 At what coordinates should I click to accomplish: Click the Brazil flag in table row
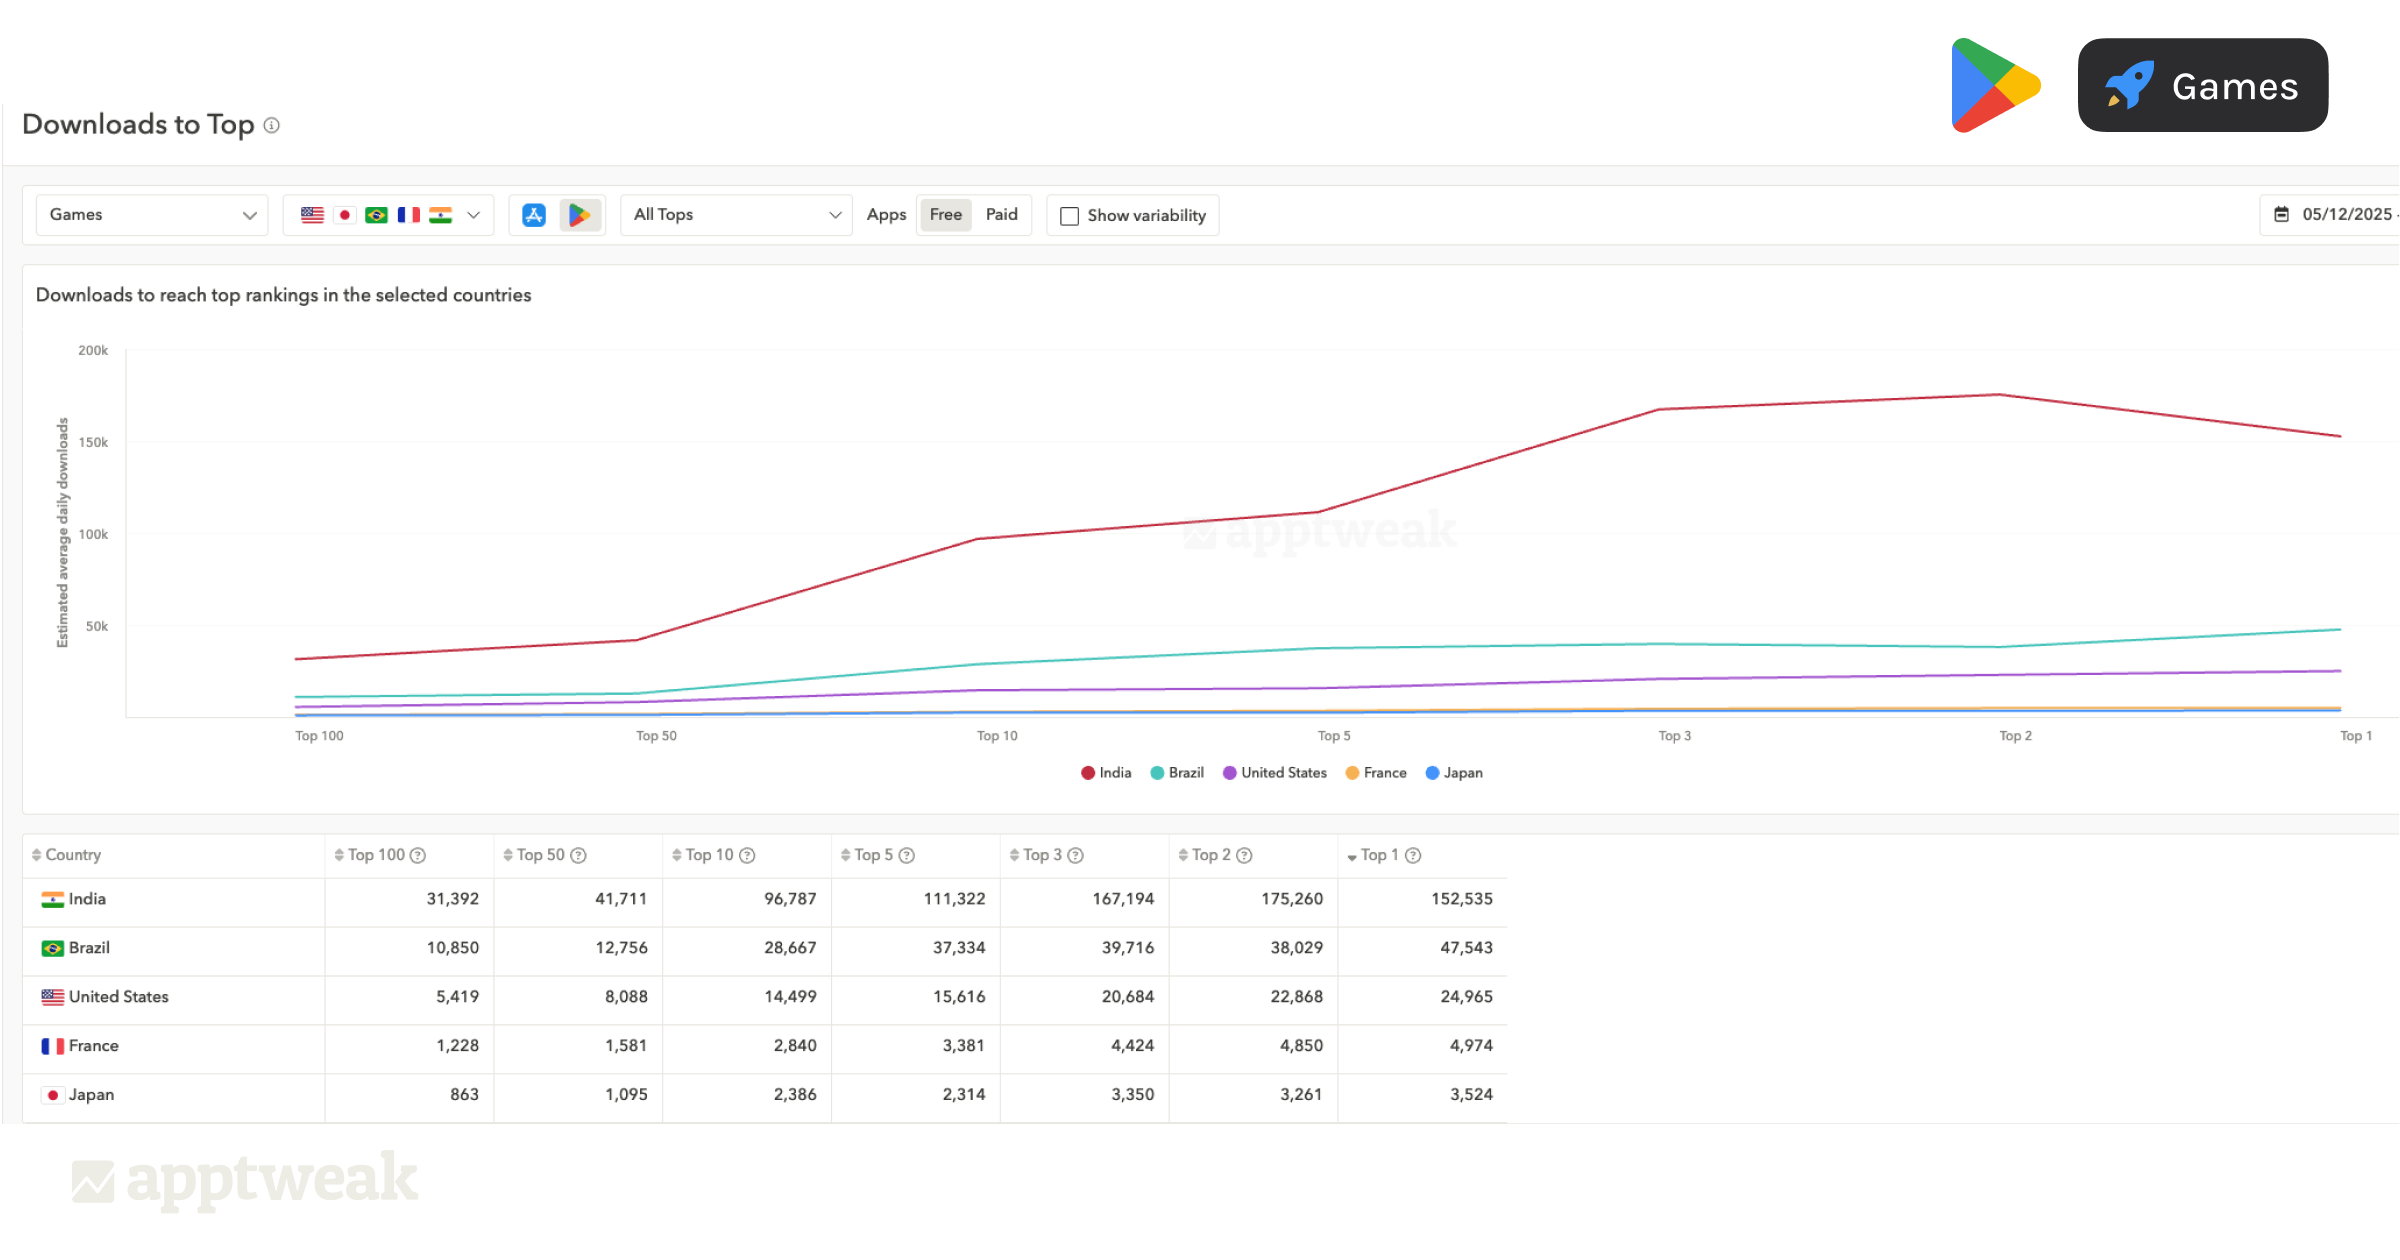pyautogui.click(x=52, y=949)
